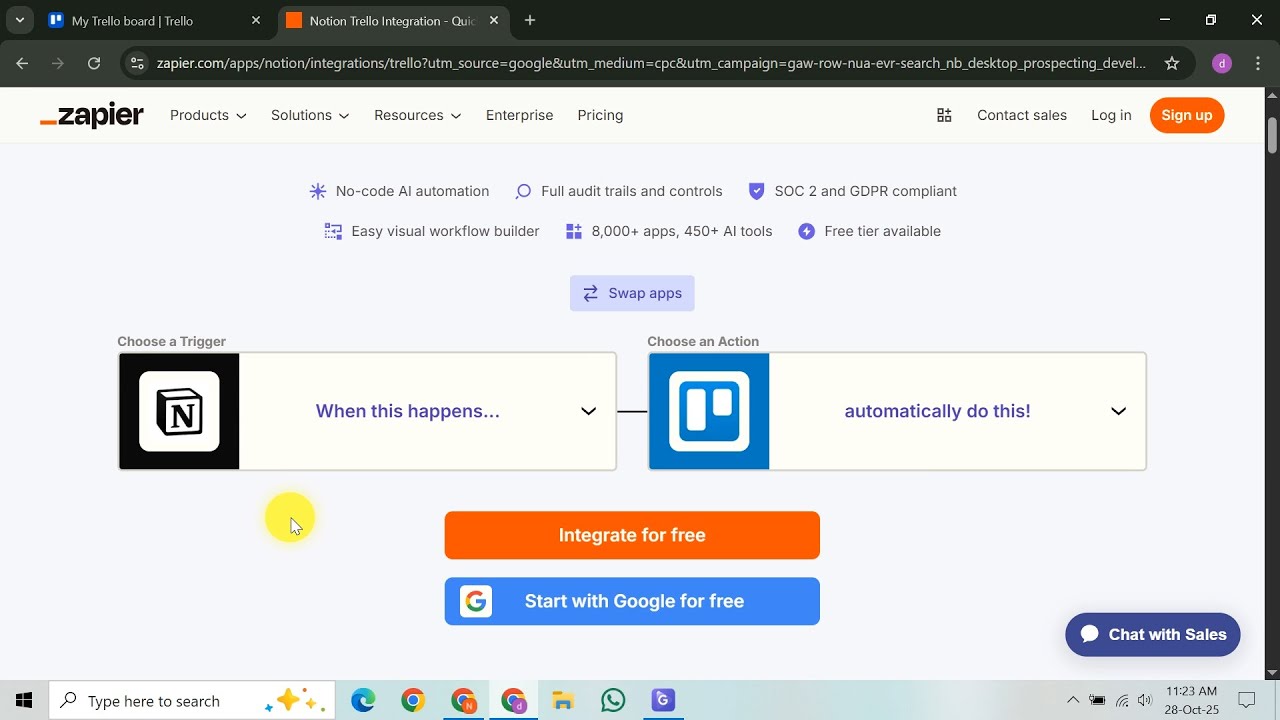This screenshot has height=720, width=1280.
Task: Click the Google G logo on the blue button
Action: pos(476,601)
